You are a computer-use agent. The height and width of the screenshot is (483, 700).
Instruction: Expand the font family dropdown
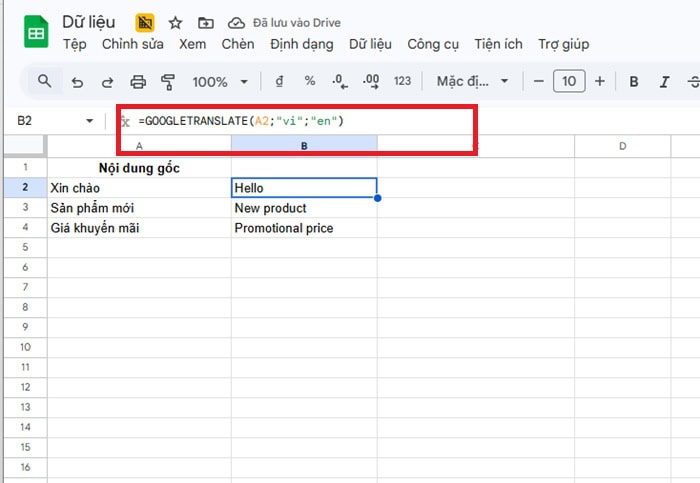[473, 82]
